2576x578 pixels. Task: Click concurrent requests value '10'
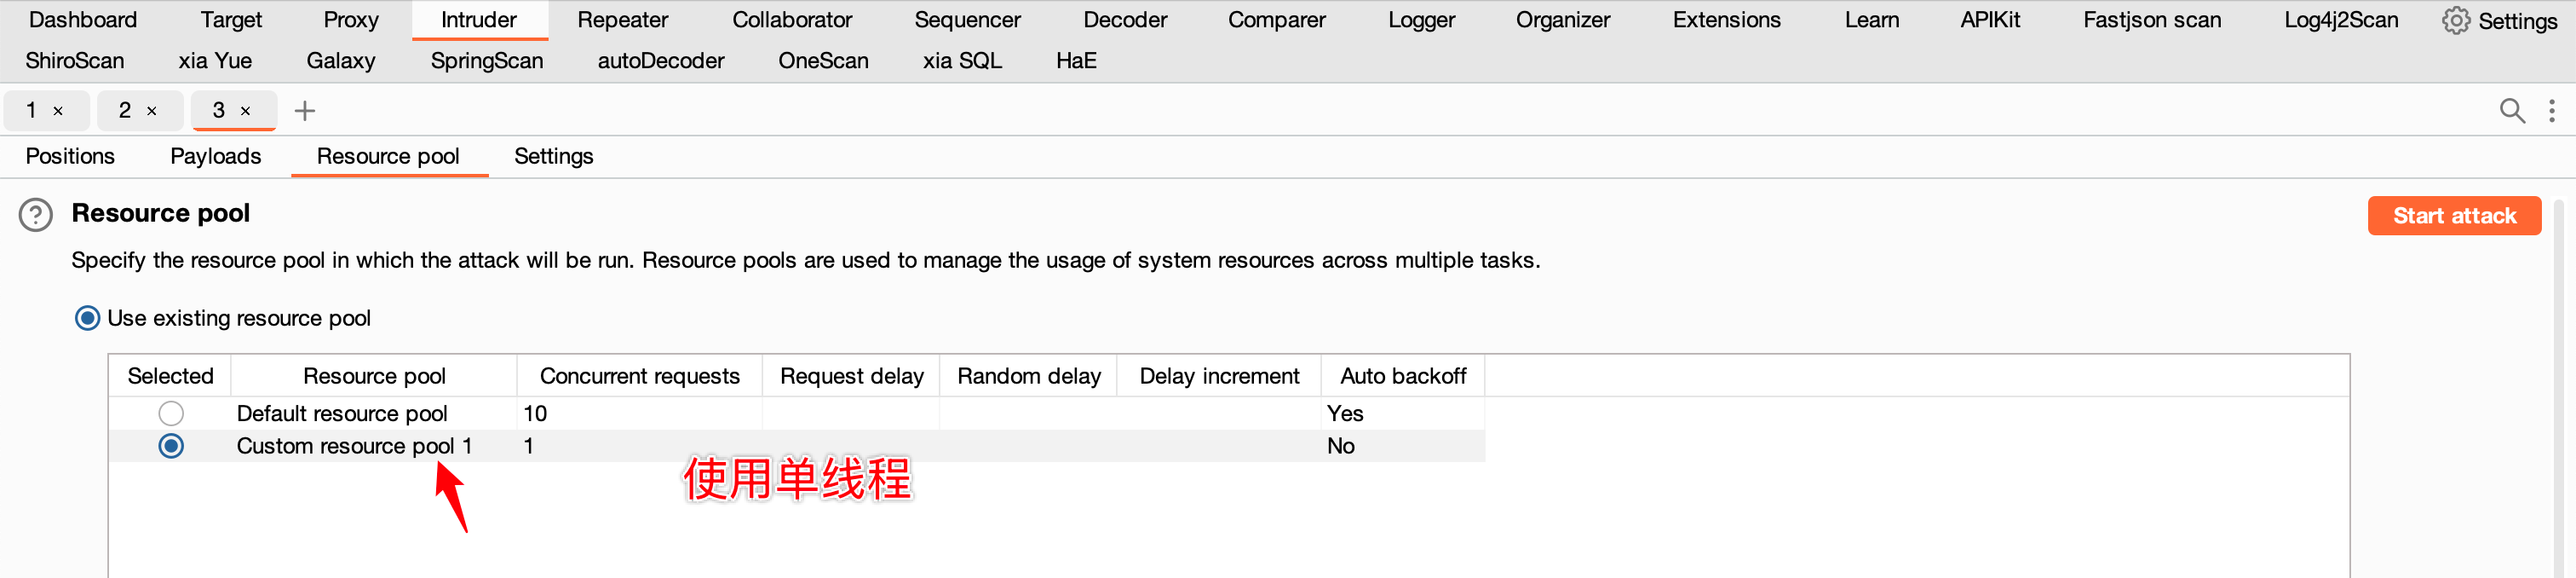535,413
